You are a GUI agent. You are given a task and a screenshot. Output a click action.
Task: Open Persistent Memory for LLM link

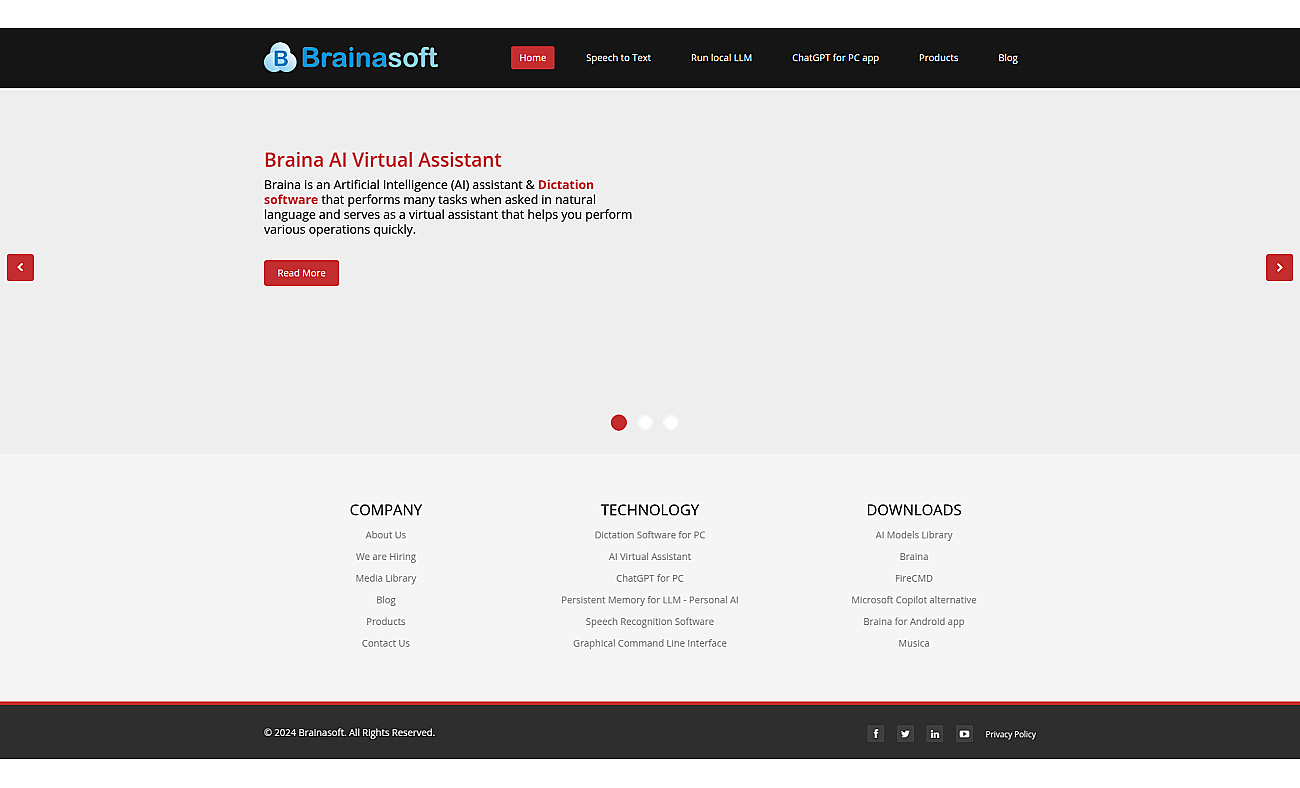pos(650,600)
